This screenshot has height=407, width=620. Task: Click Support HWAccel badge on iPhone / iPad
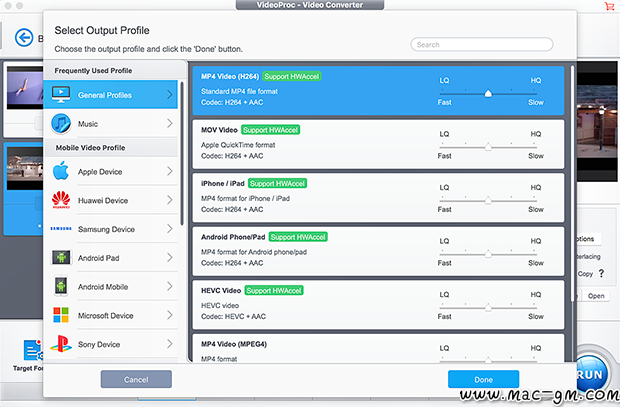(278, 183)
